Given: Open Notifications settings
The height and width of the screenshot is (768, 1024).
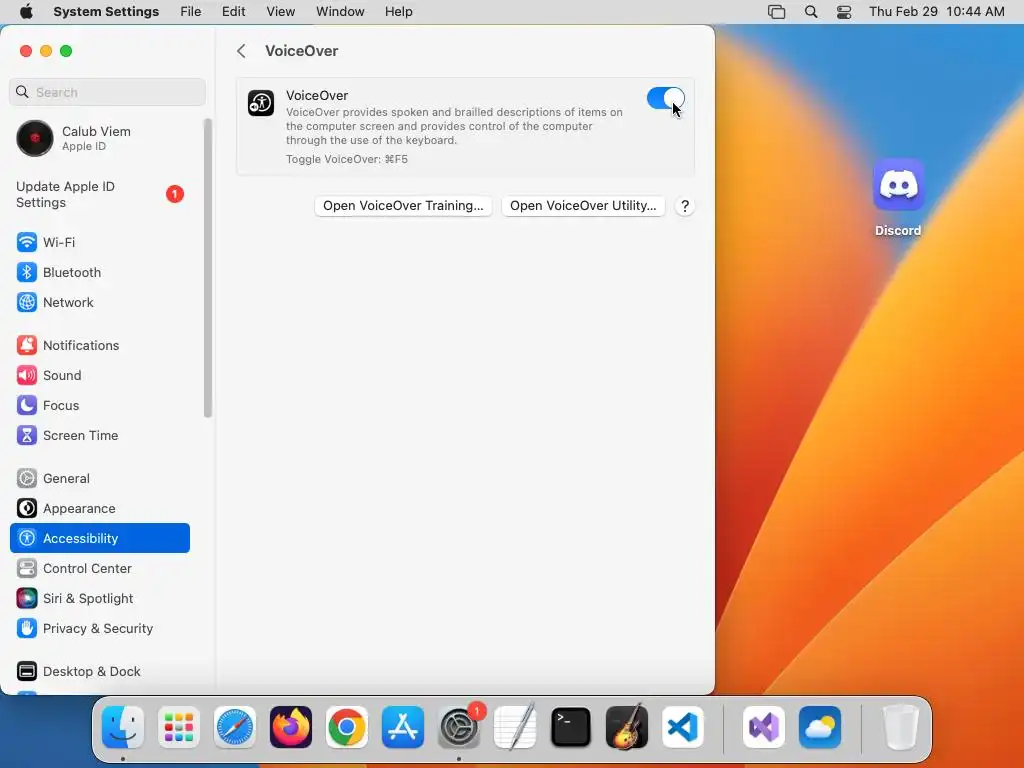Looking at the screenshot, I should click(99, 345).
